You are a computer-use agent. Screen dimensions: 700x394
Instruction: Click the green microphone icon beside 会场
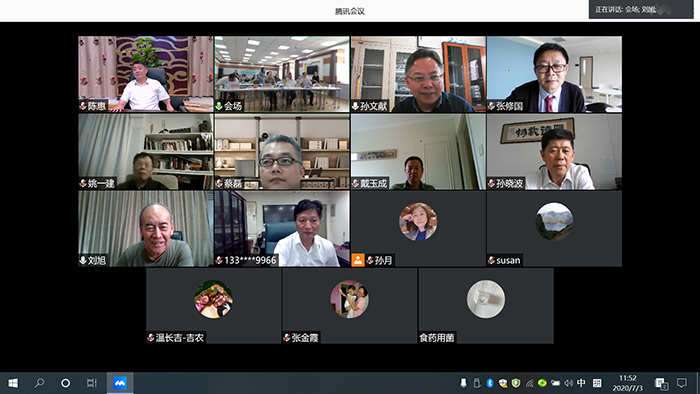[219, 106]
